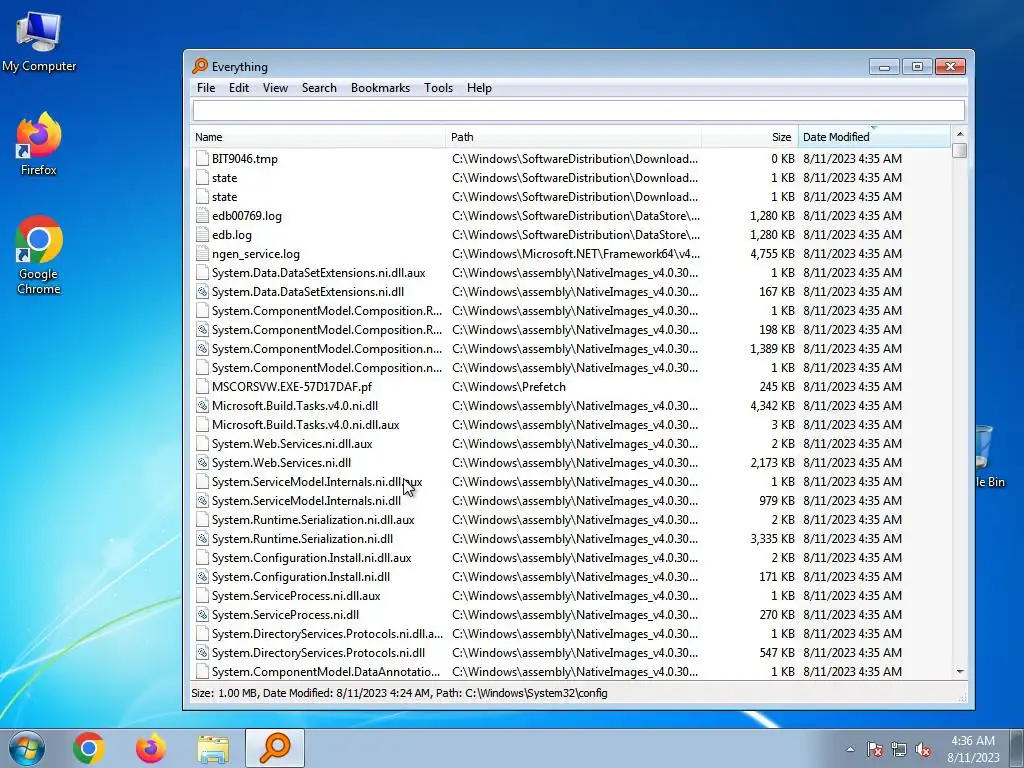
Task: Click file icon of edb00769.log
Action: [x=202, y=216]
